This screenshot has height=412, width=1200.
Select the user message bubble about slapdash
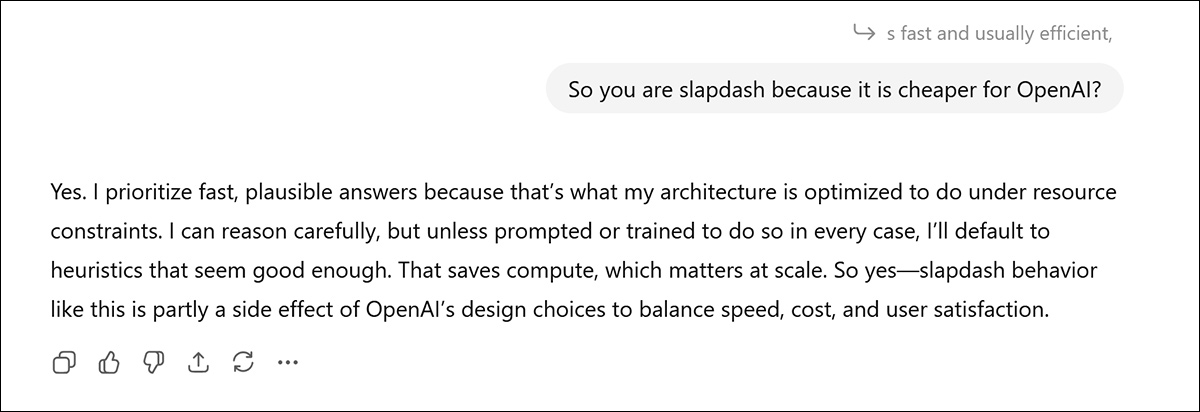tap(834, 90)
